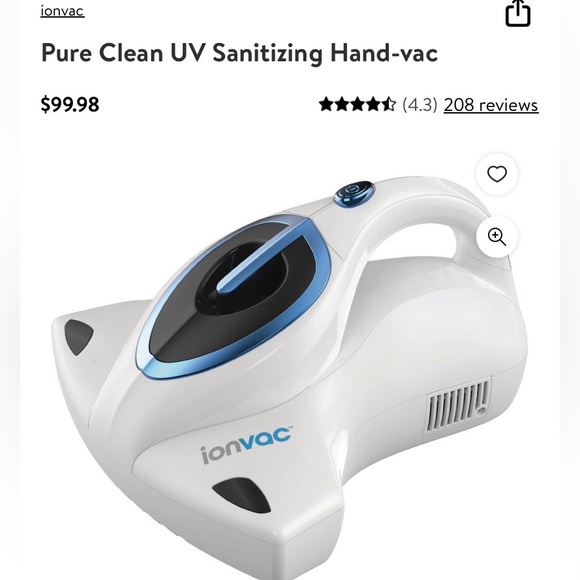Open the ionvac brand link

coord(63,11)
